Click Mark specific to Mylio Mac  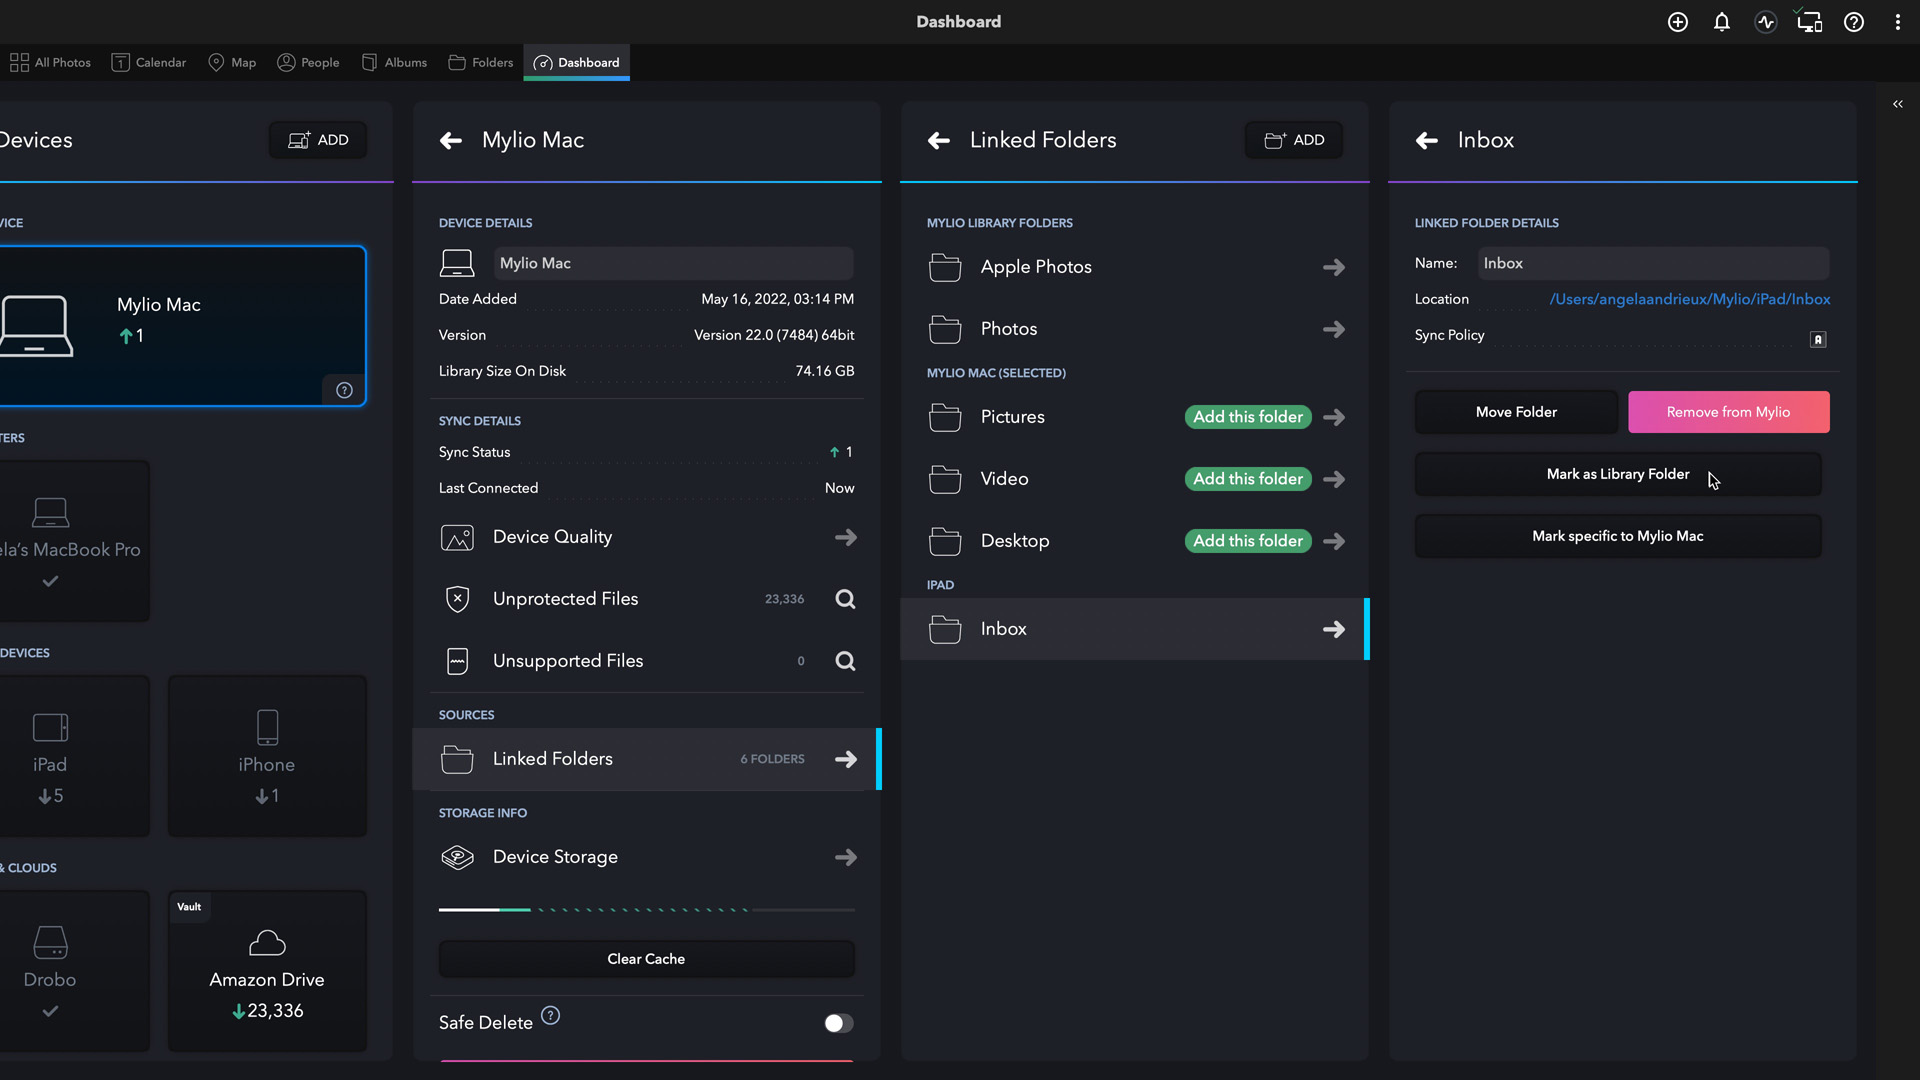(x=1618, y=536)
